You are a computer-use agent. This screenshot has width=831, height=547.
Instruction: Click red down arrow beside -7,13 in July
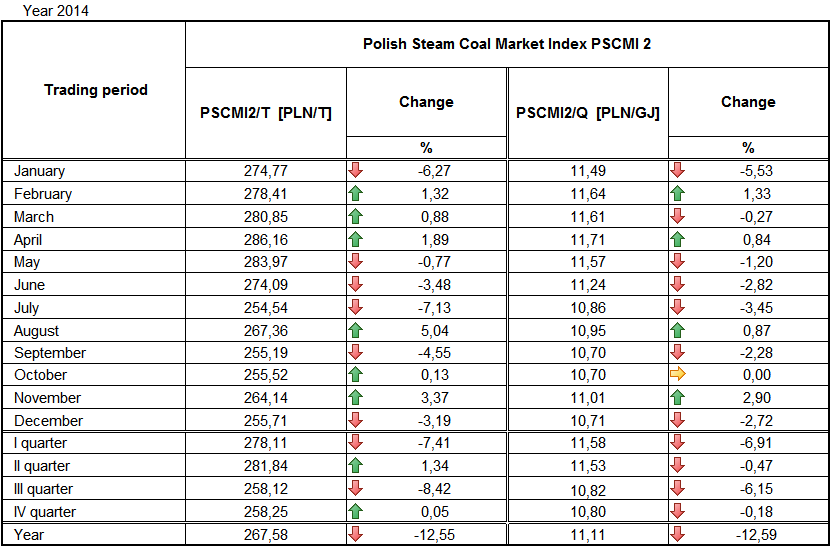[x=355, y=308]
